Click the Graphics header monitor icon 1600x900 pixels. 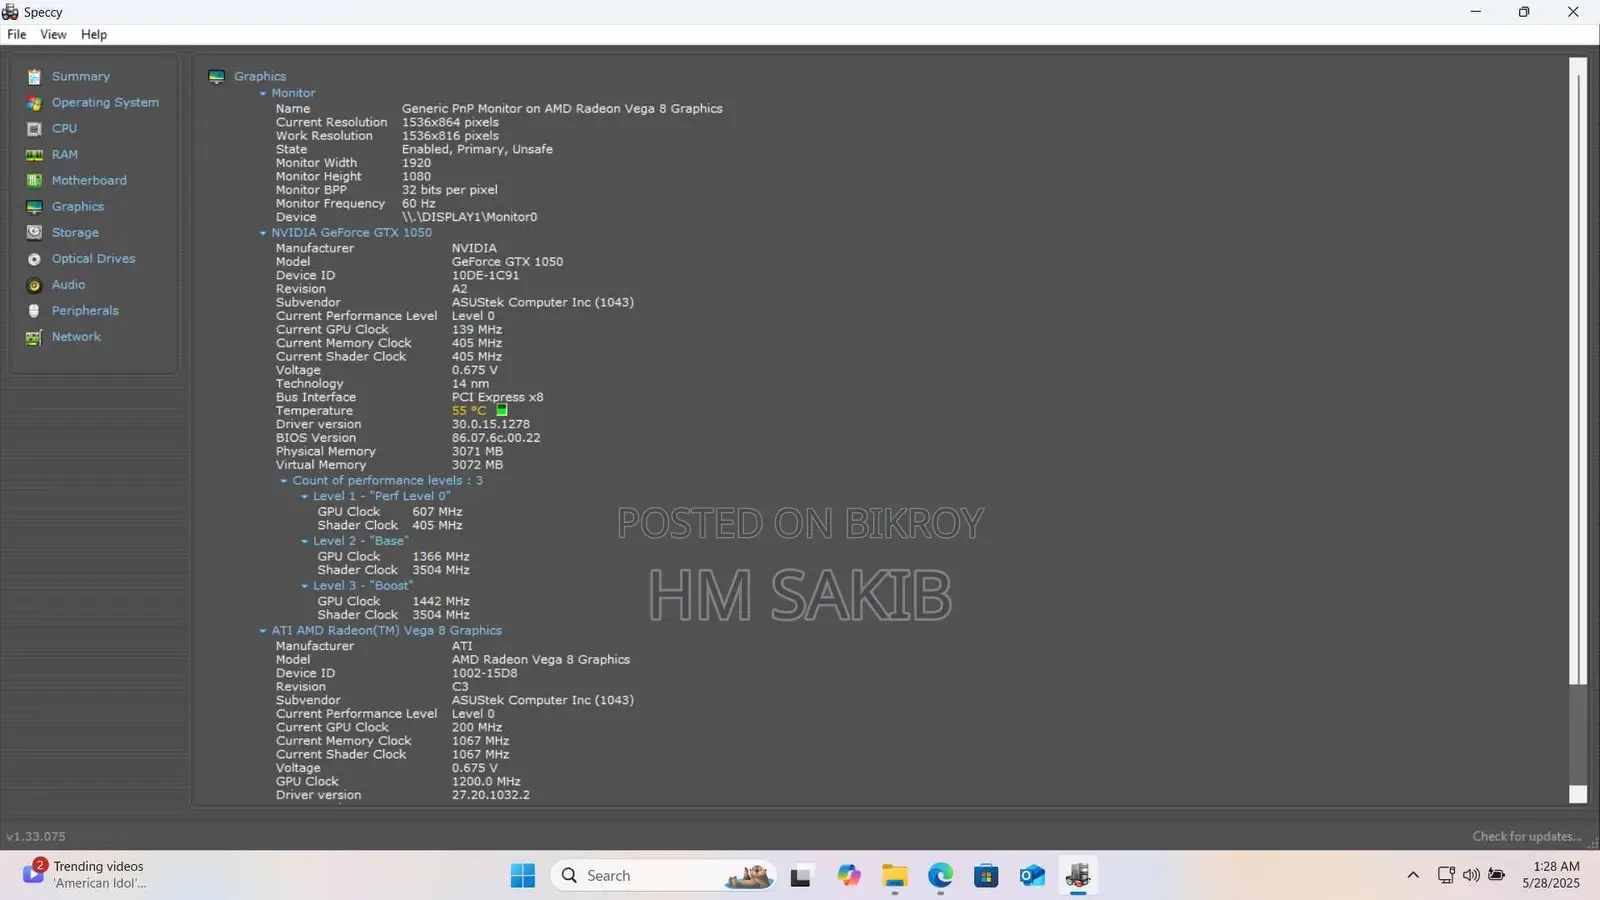coord(216,77)
